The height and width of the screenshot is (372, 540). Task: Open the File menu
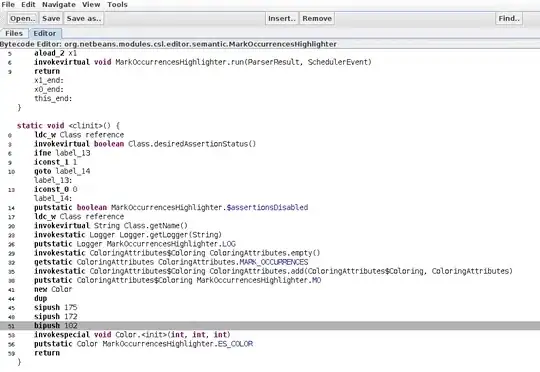[x=8, y=4]
